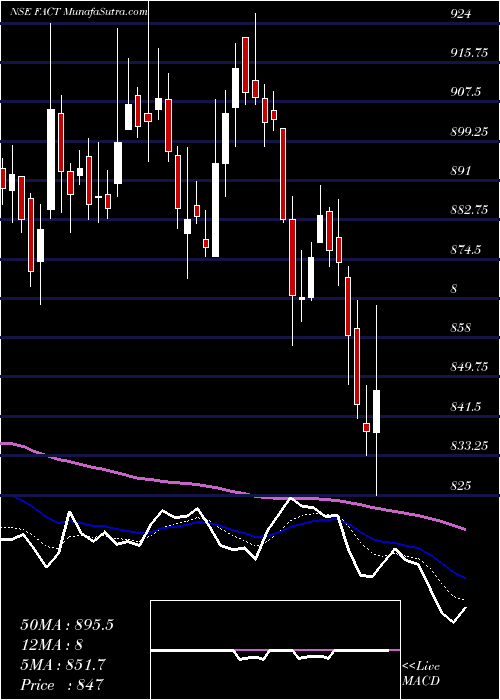Click the 899.25 price axis label

[x=468, y=131]
